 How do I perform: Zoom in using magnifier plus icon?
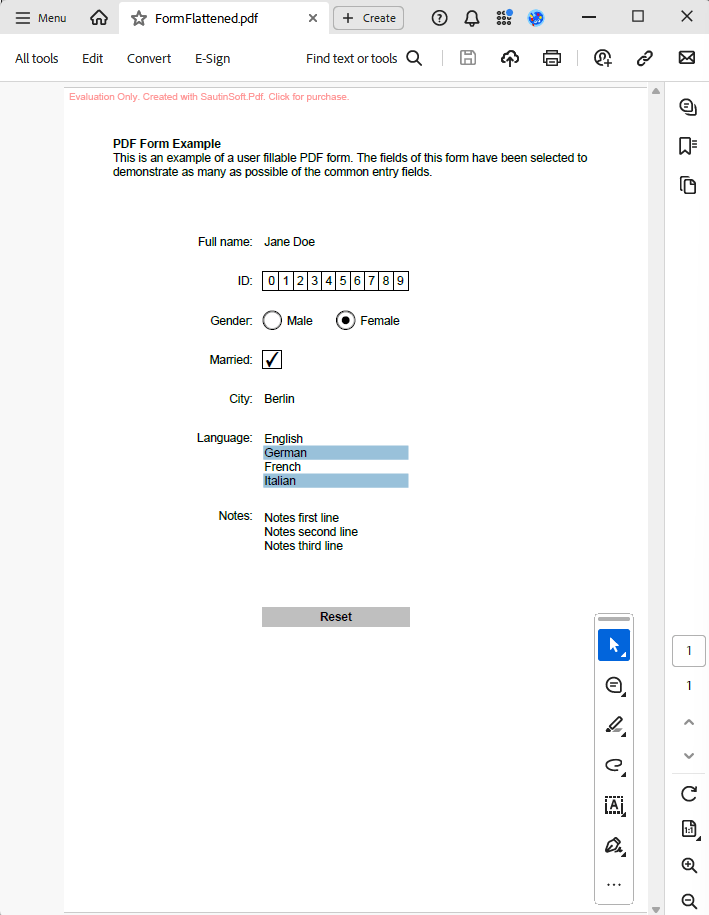(688, 865)
